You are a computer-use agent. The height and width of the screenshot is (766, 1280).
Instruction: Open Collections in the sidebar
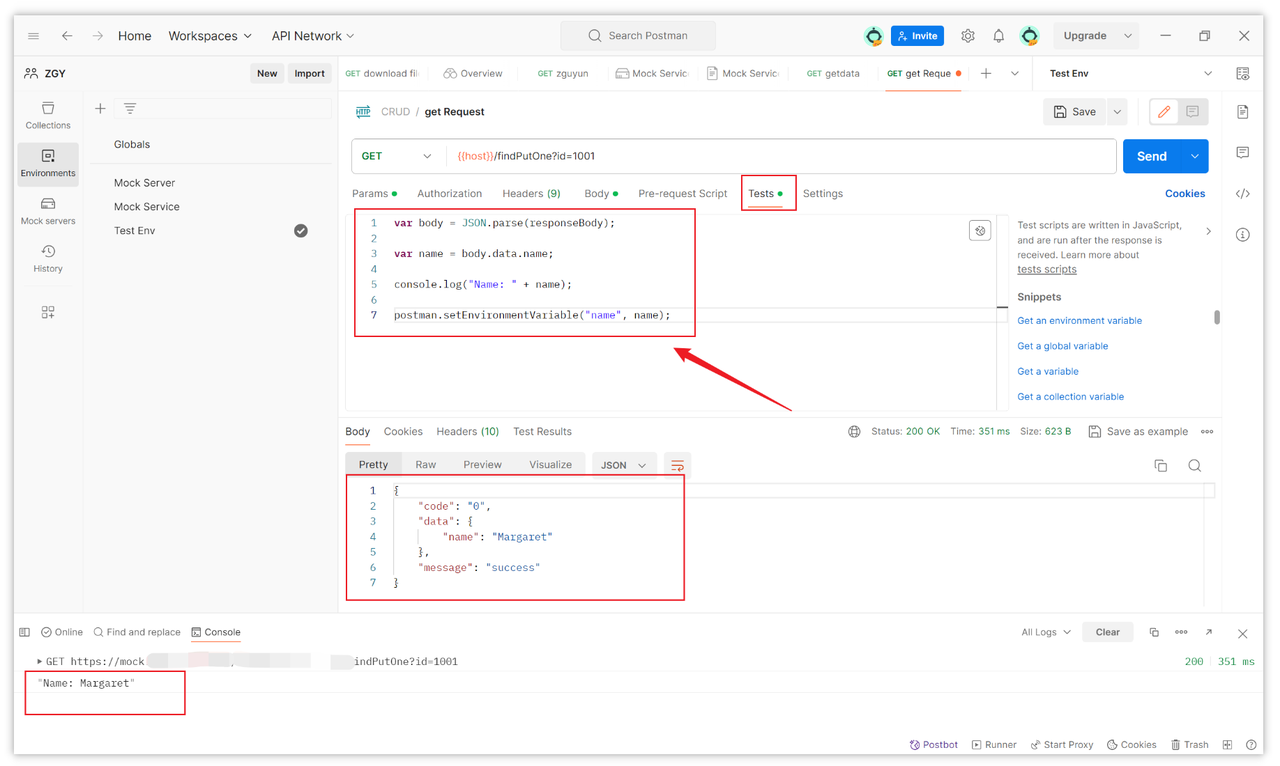tap(48, 116)
